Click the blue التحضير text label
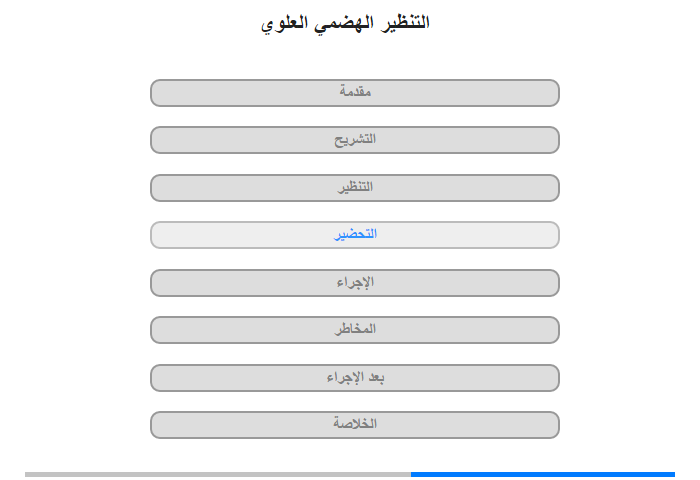This screenshot has height=480, width=700. point(355,234)
